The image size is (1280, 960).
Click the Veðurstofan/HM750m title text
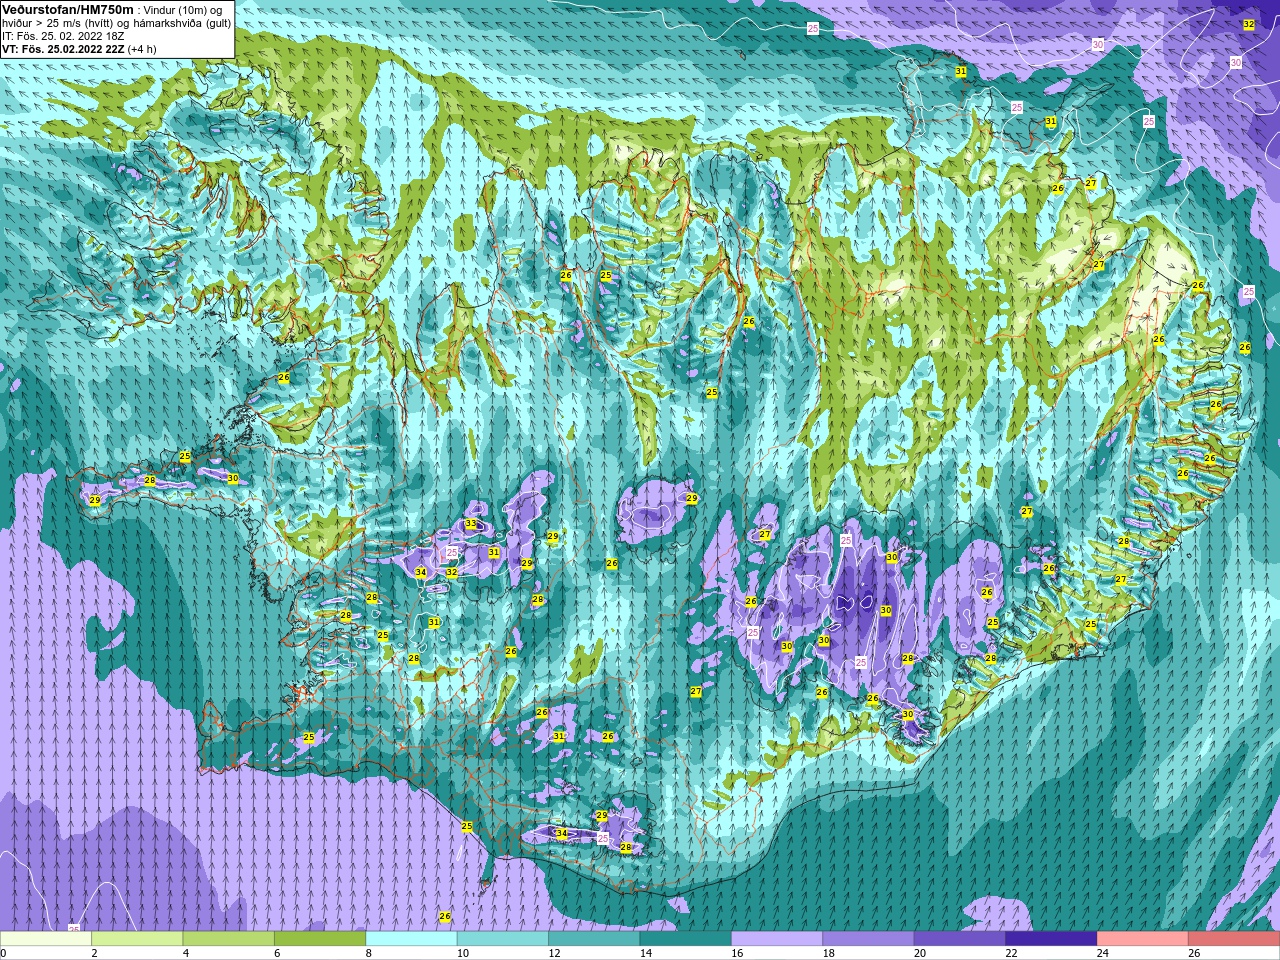pos(68,9)
